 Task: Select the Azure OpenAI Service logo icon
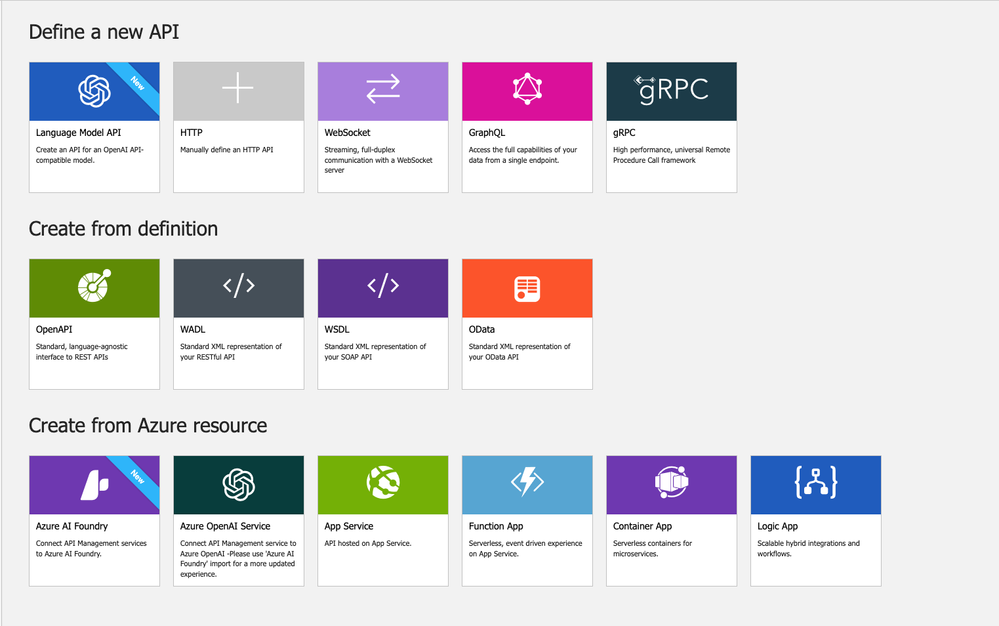pyautogui.click(x=239, y=485)
